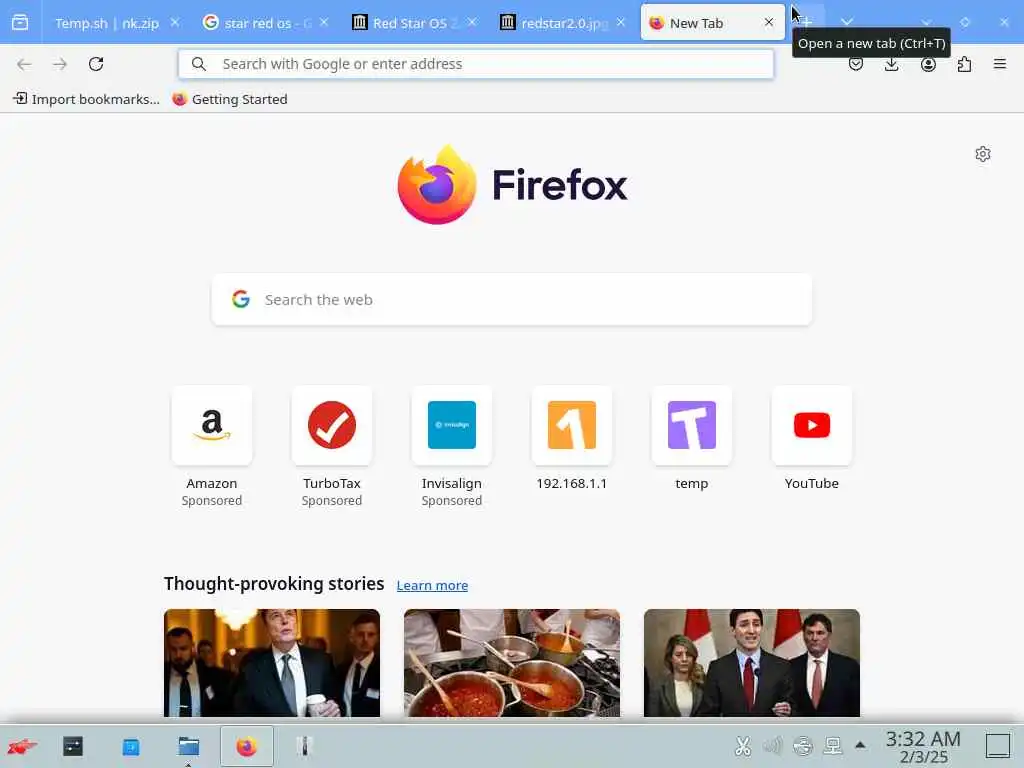Screen dimensions: 1024x768
Task: Open the blue app icon in taskbar
Action: click(x=131, y=746)
